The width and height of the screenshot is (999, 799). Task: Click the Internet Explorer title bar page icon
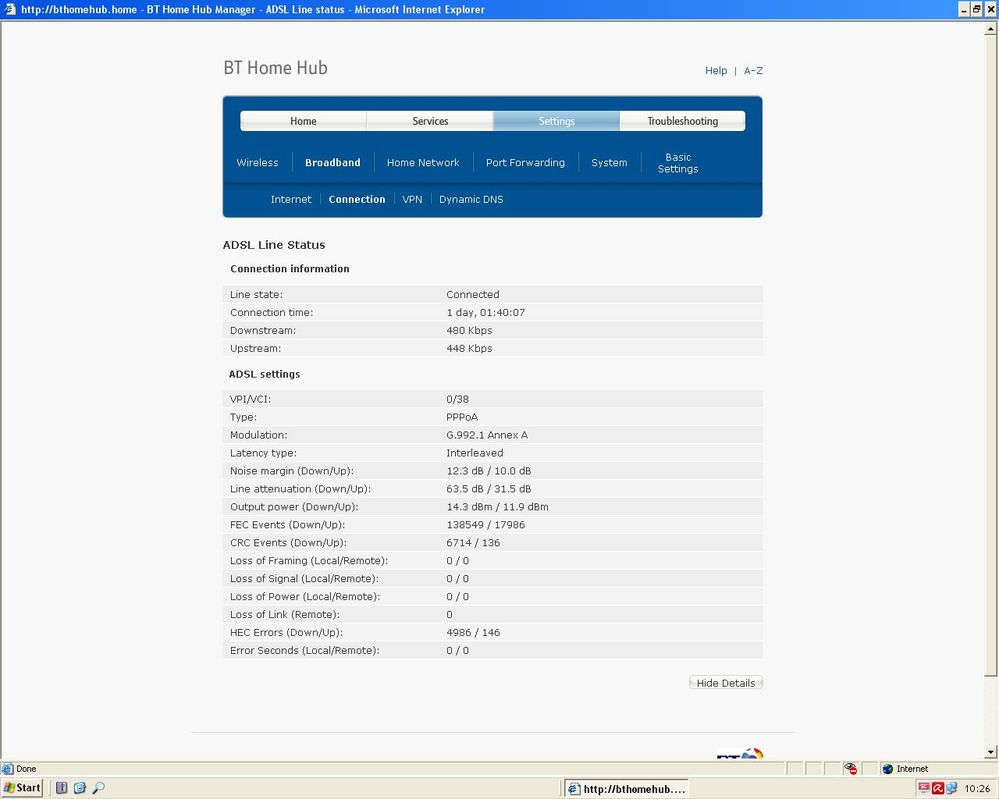coord(10,9)
